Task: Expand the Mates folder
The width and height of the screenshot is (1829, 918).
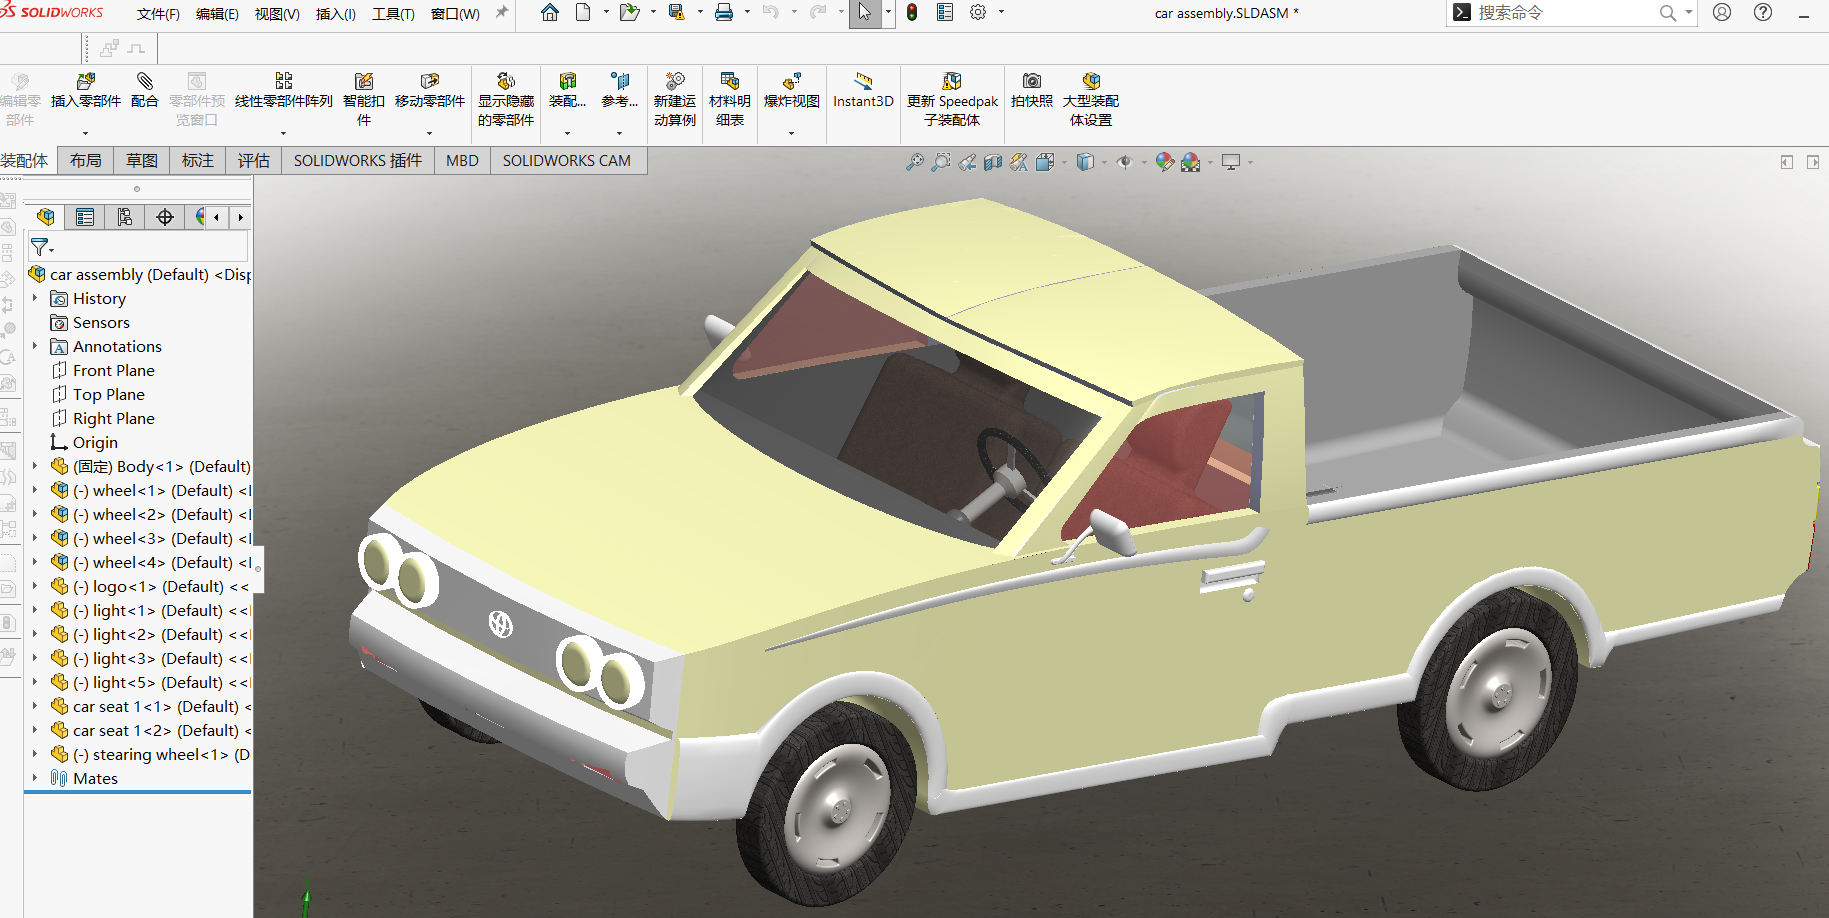Action: click(x=35, y=778)
